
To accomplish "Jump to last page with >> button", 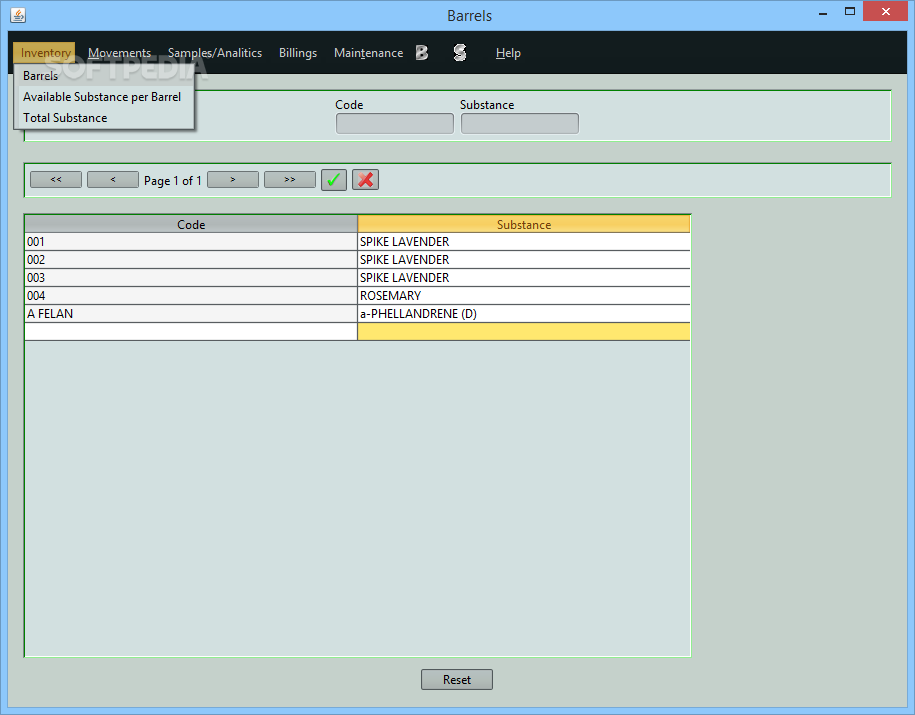I will [x=289, y=180].
